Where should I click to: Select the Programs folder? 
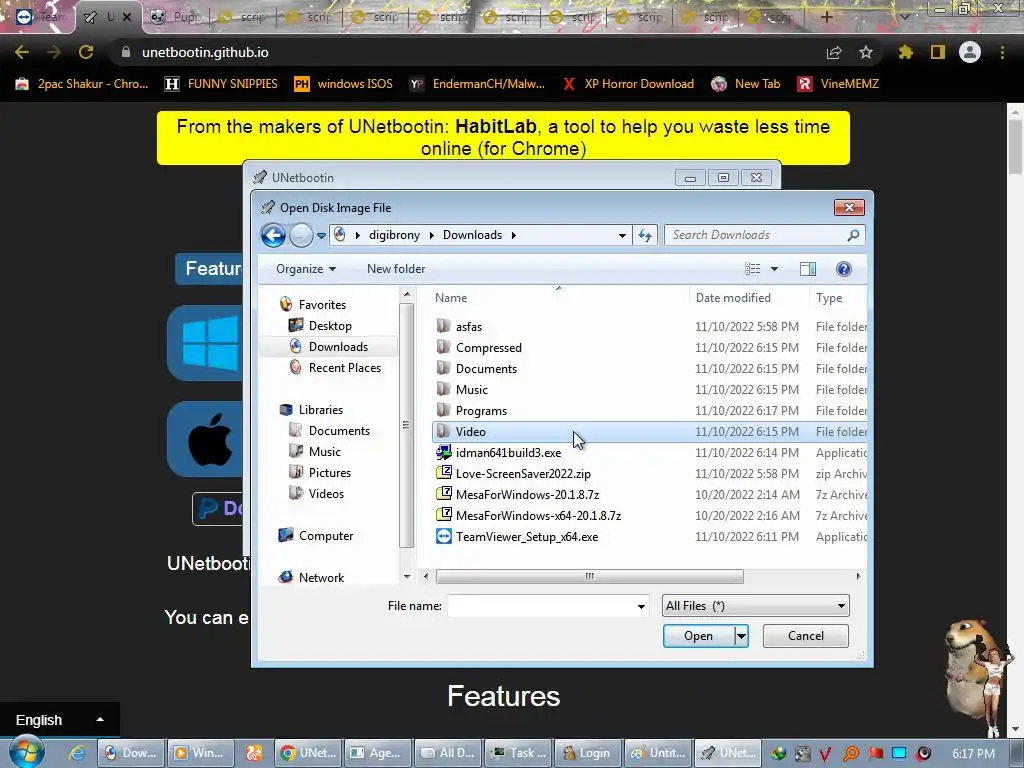click(x=472, y=410)
